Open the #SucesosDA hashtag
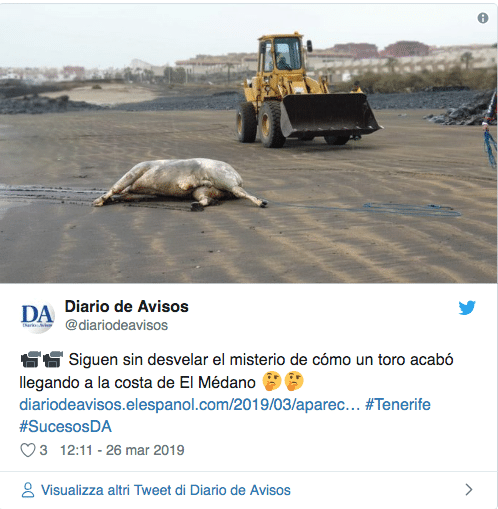The height and width of the screenshot is (509, 498). pyautogui.click(x=65, y=427)
